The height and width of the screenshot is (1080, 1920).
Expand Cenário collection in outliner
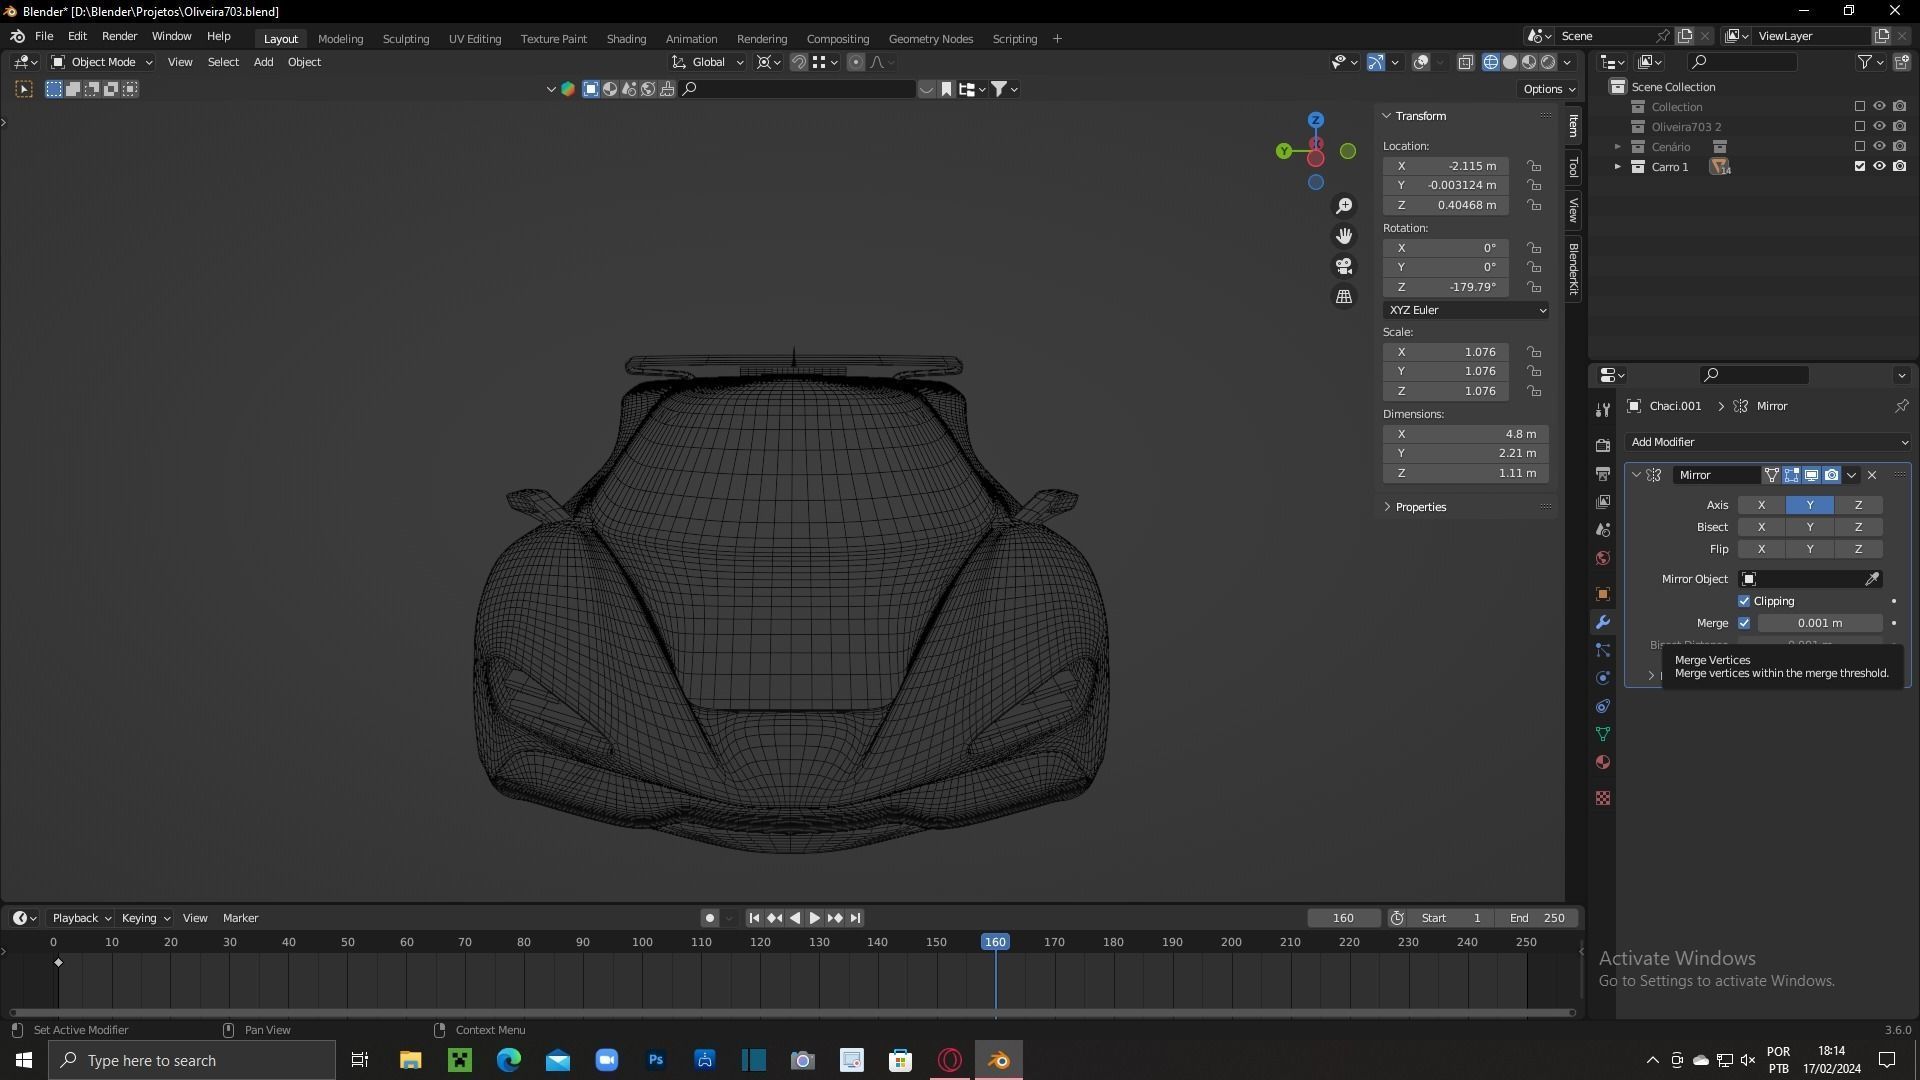tap(1617, 146)
